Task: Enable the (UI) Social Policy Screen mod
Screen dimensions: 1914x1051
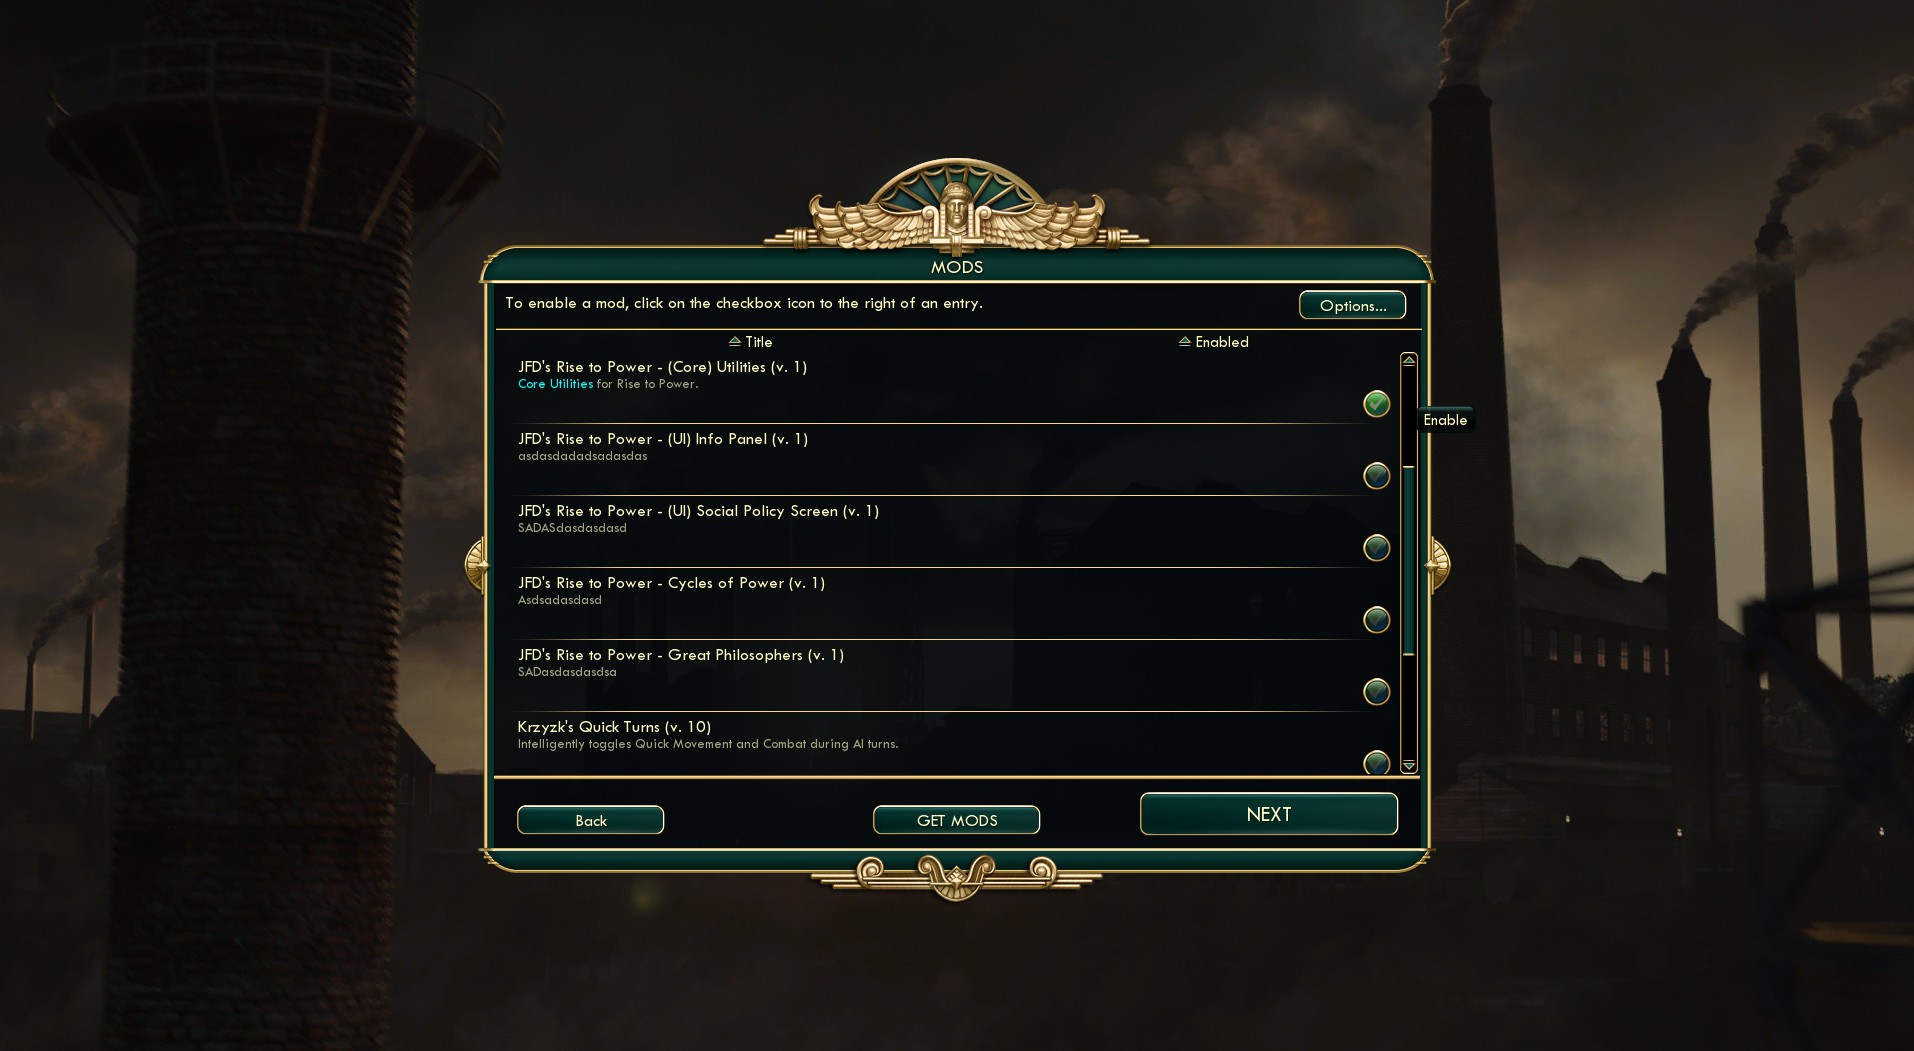Action: tap(1376, 547)
